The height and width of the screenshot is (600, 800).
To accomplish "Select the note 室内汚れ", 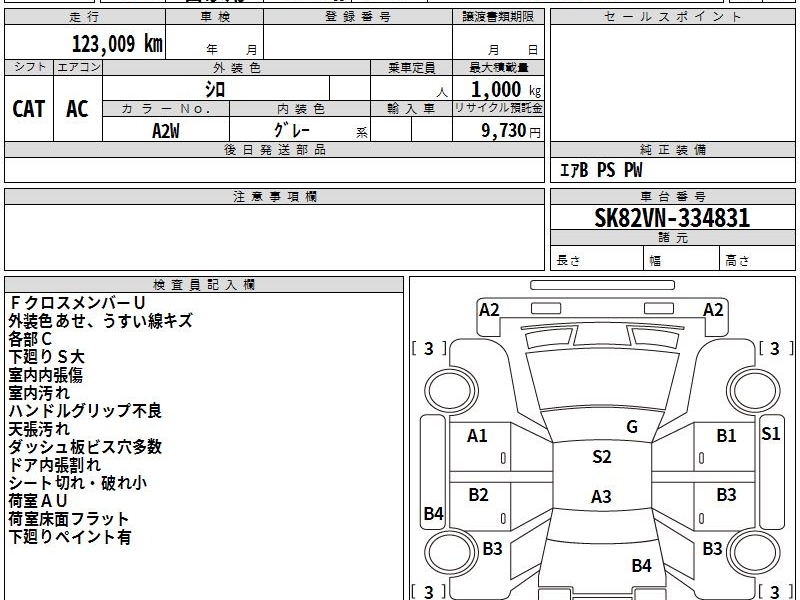I will [39, 393].
